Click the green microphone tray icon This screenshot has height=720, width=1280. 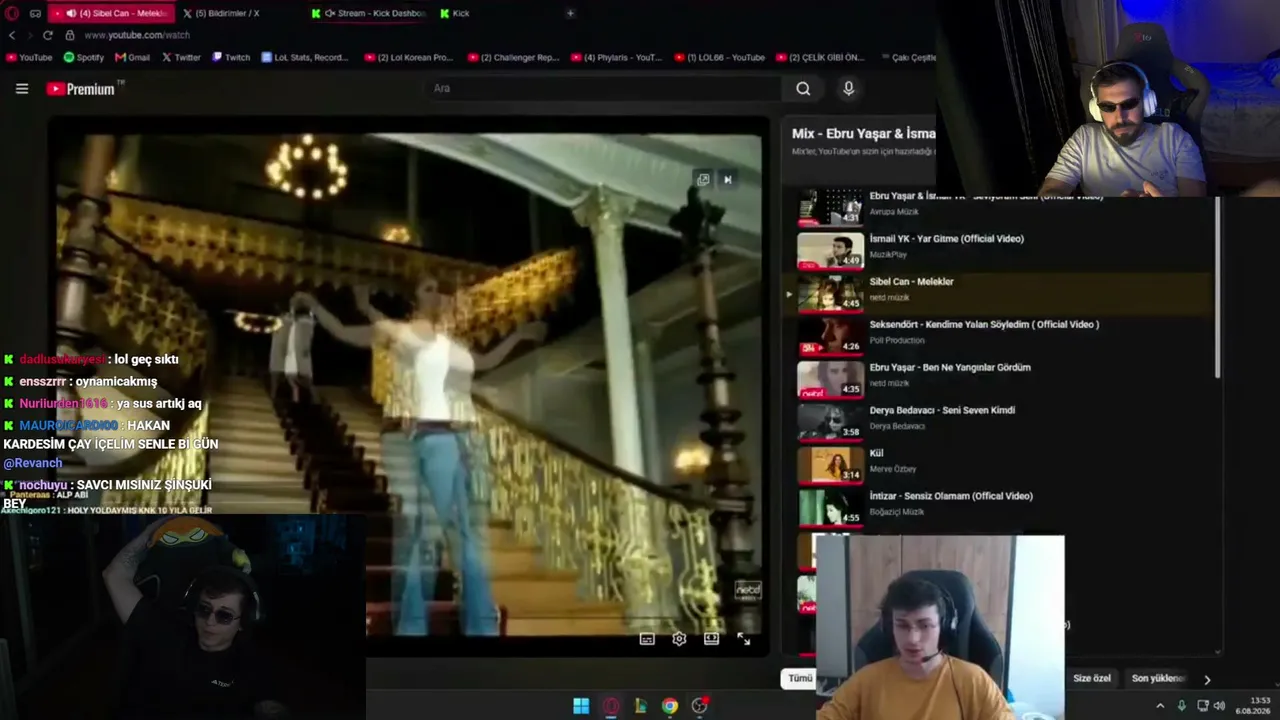coord(1181,706)
